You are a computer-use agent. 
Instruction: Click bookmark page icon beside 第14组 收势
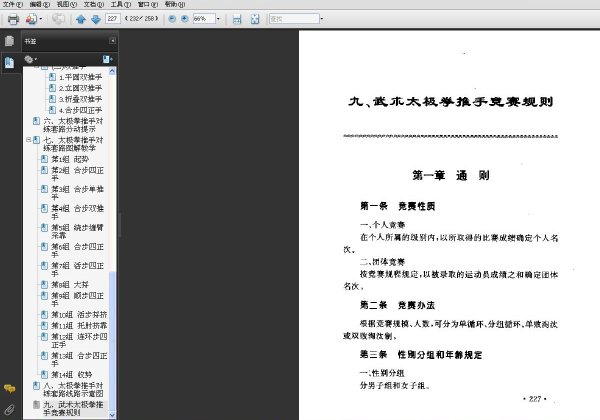[44, 374]
